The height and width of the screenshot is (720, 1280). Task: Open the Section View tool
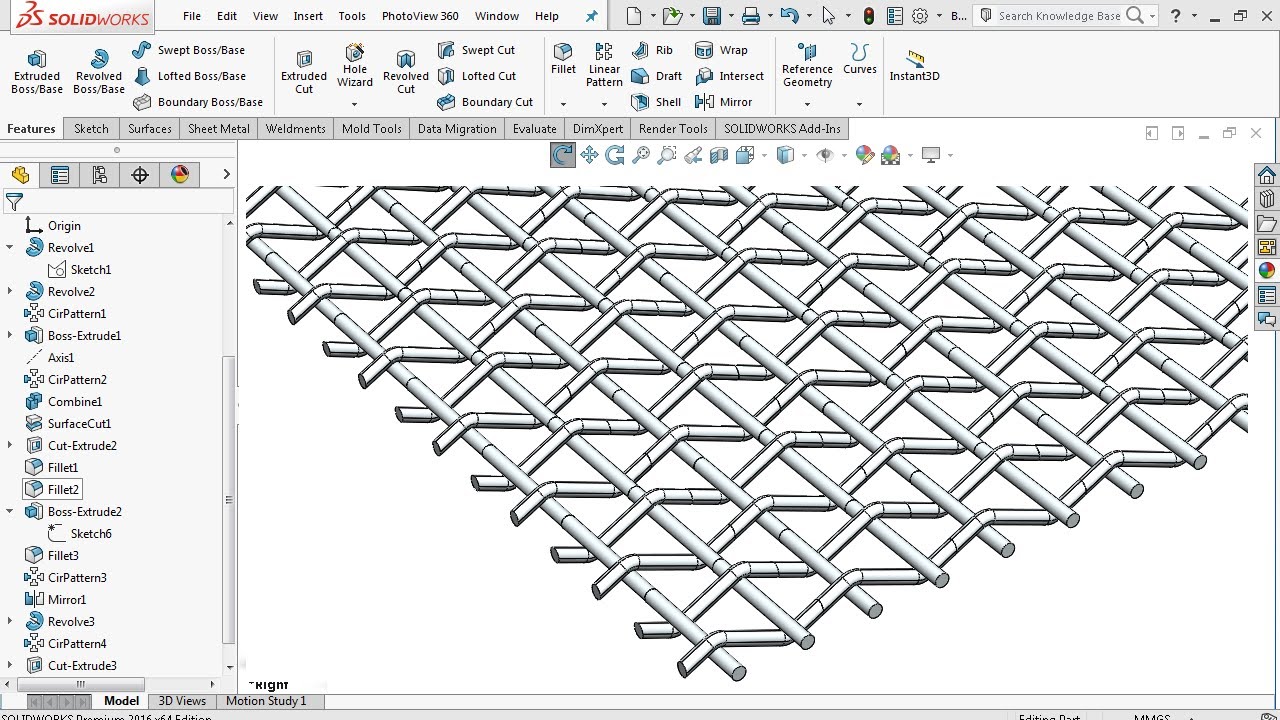point(719,155)
